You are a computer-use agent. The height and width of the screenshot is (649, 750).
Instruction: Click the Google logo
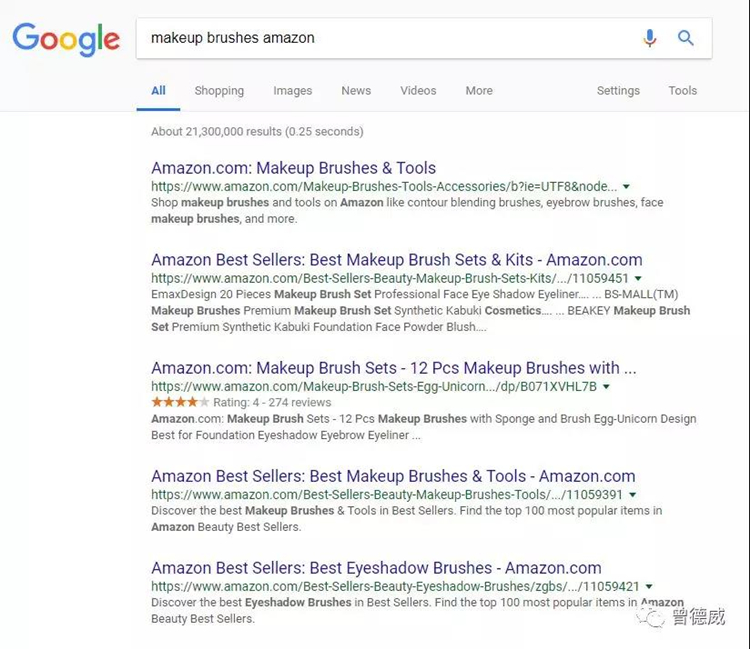[66, 39]
